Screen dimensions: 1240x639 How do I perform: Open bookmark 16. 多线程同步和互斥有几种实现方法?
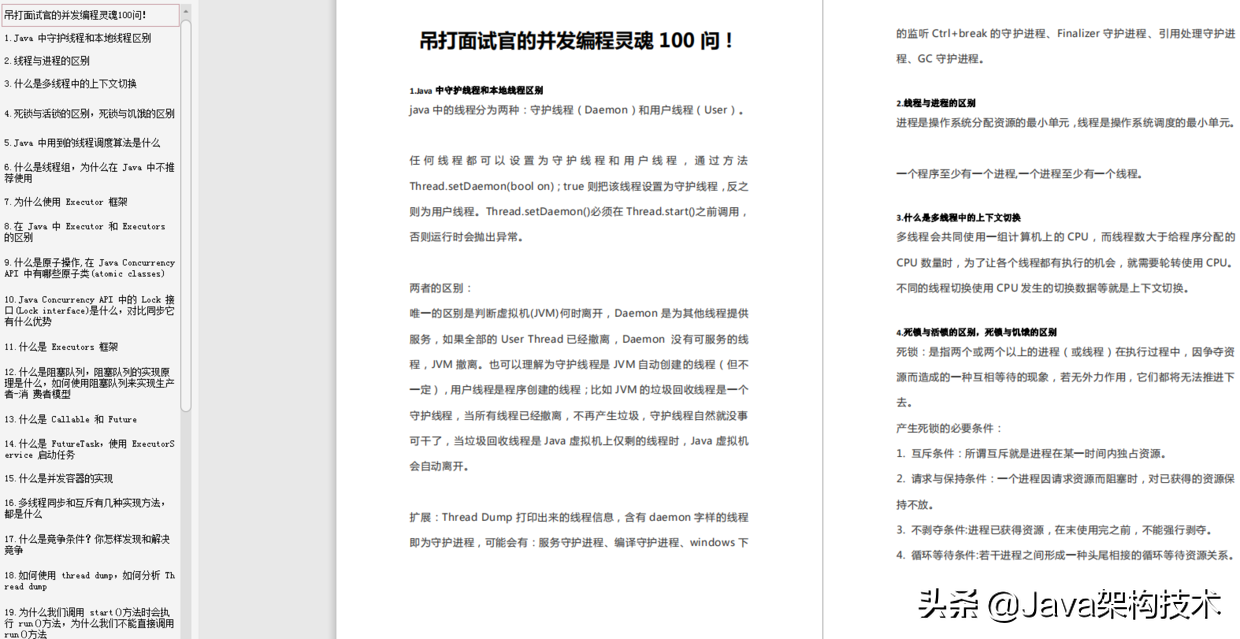coord(85,508)
